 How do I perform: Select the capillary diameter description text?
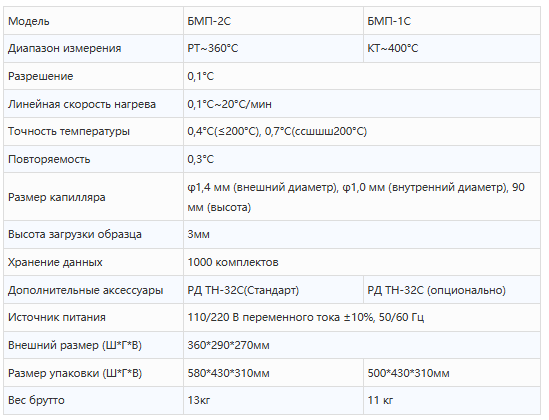click(x=356, y=197)
